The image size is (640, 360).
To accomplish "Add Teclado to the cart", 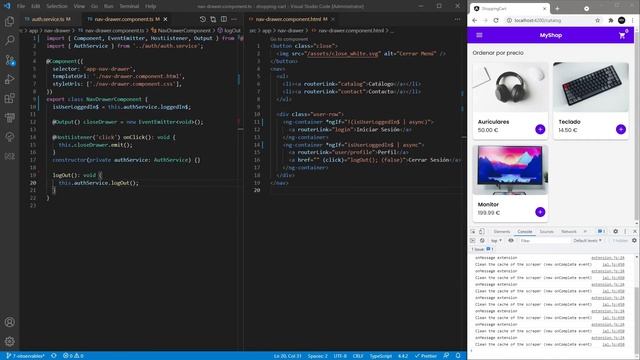I will [621, 129].
